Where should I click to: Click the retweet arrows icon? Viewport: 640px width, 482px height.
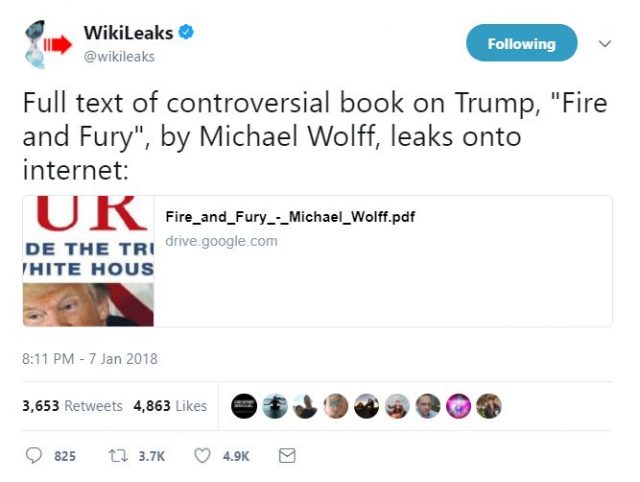118,455
